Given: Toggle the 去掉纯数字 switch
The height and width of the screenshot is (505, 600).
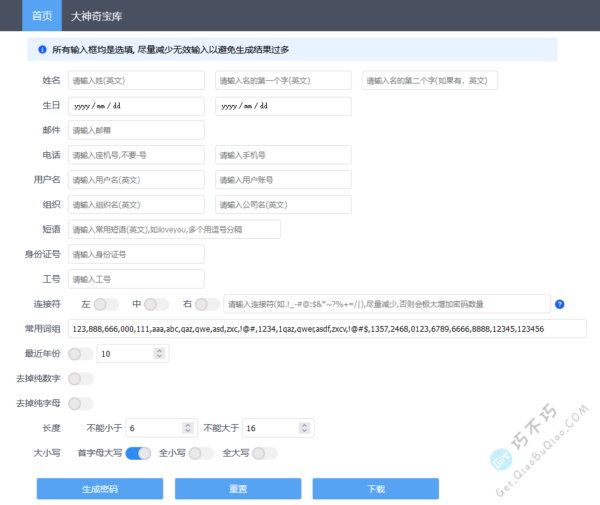Looking at the screenshot, I should click(81, 378).
